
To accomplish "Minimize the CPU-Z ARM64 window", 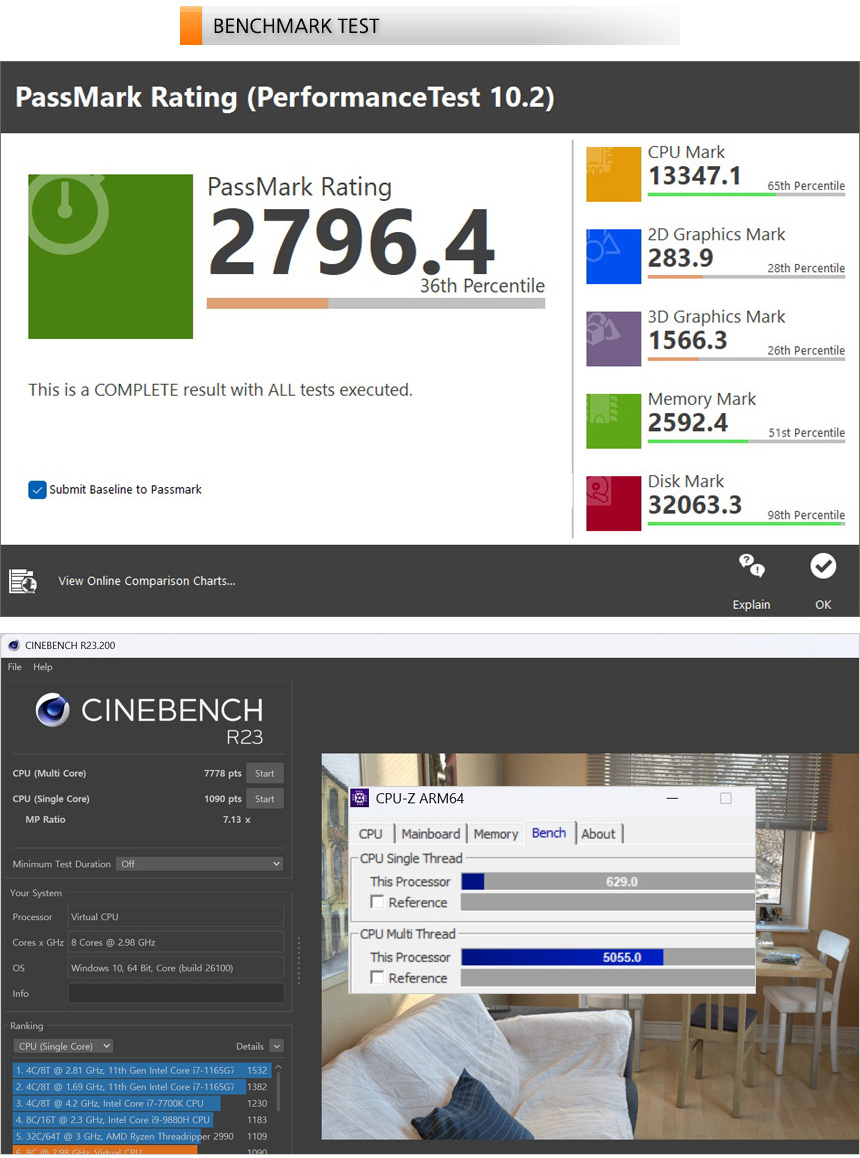I will [x=672, y=798].
